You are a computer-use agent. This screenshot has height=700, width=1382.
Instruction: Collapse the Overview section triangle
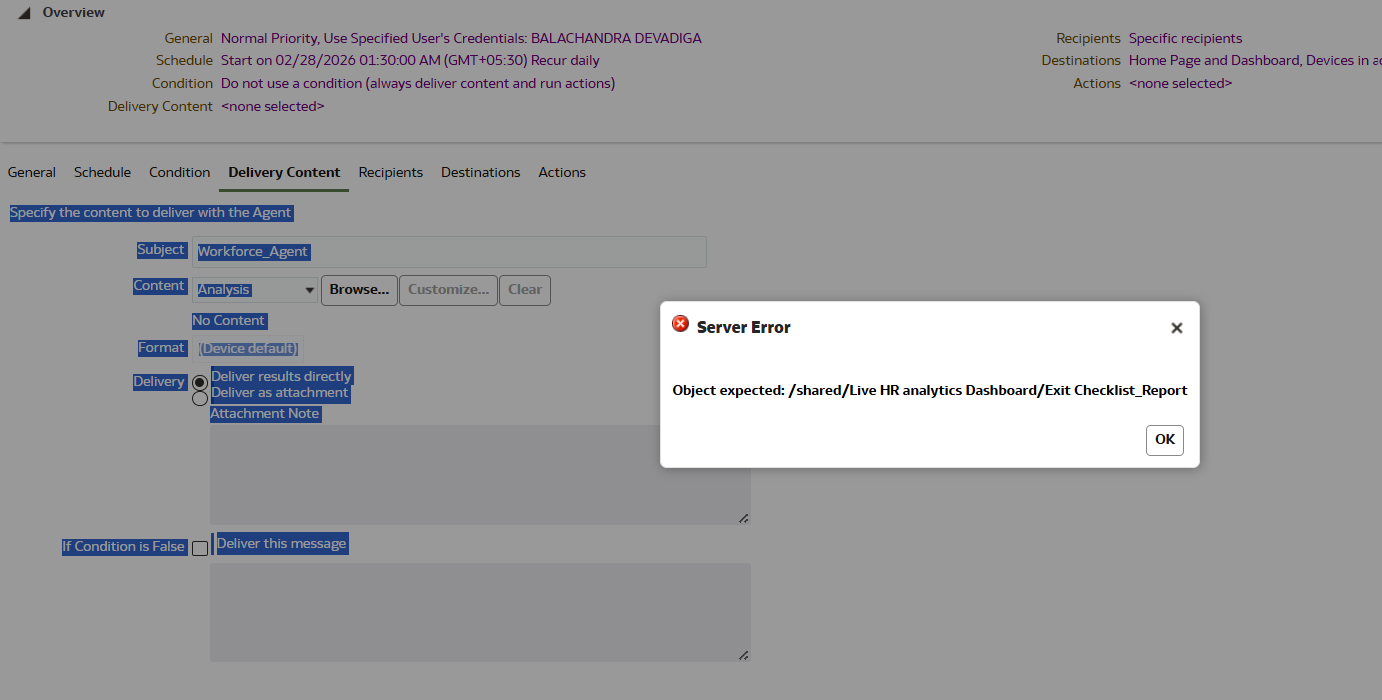click(x=23, y=13)
